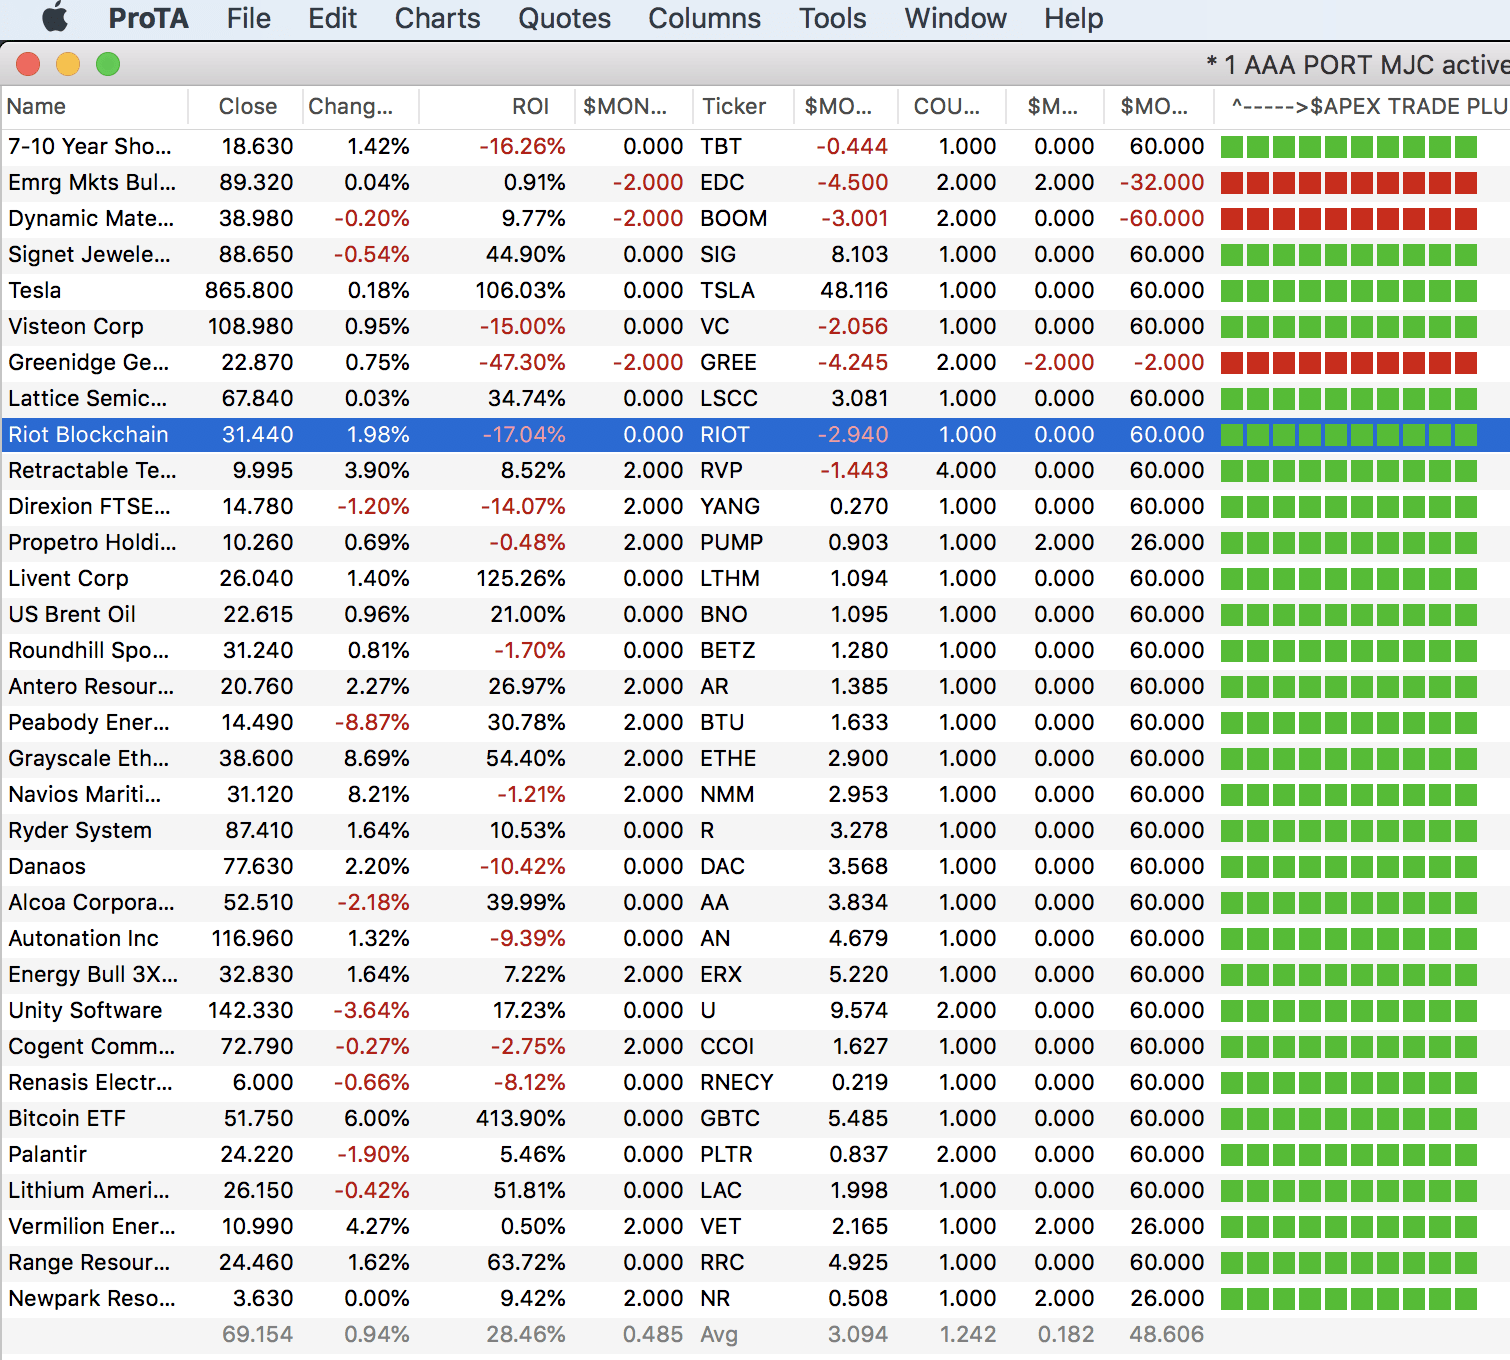
Task: Click the red color bar in Dynamic Mate... row
Action: point(1349,219)
